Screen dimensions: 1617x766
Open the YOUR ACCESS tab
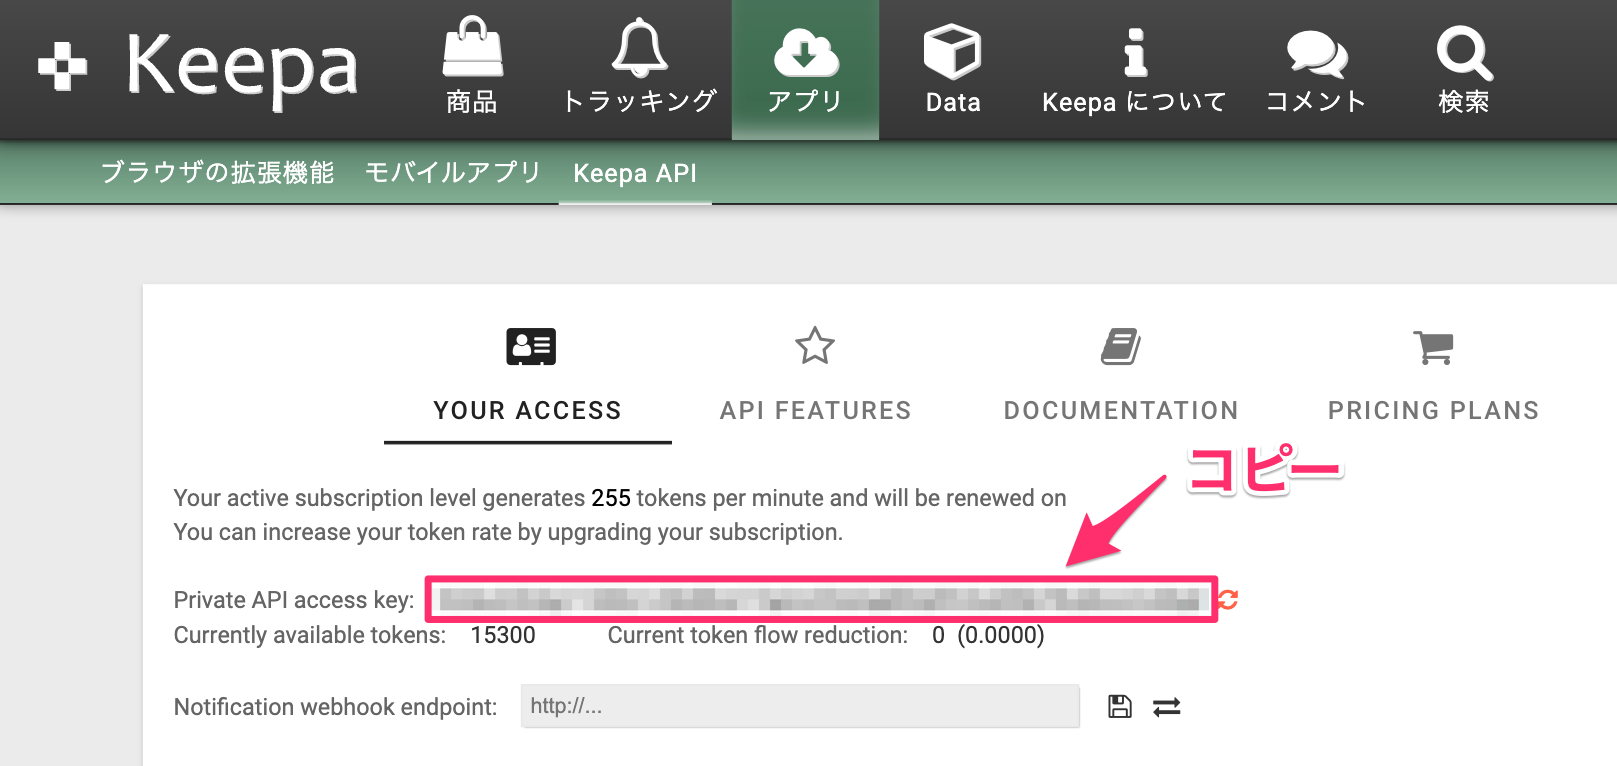(528, 380)
